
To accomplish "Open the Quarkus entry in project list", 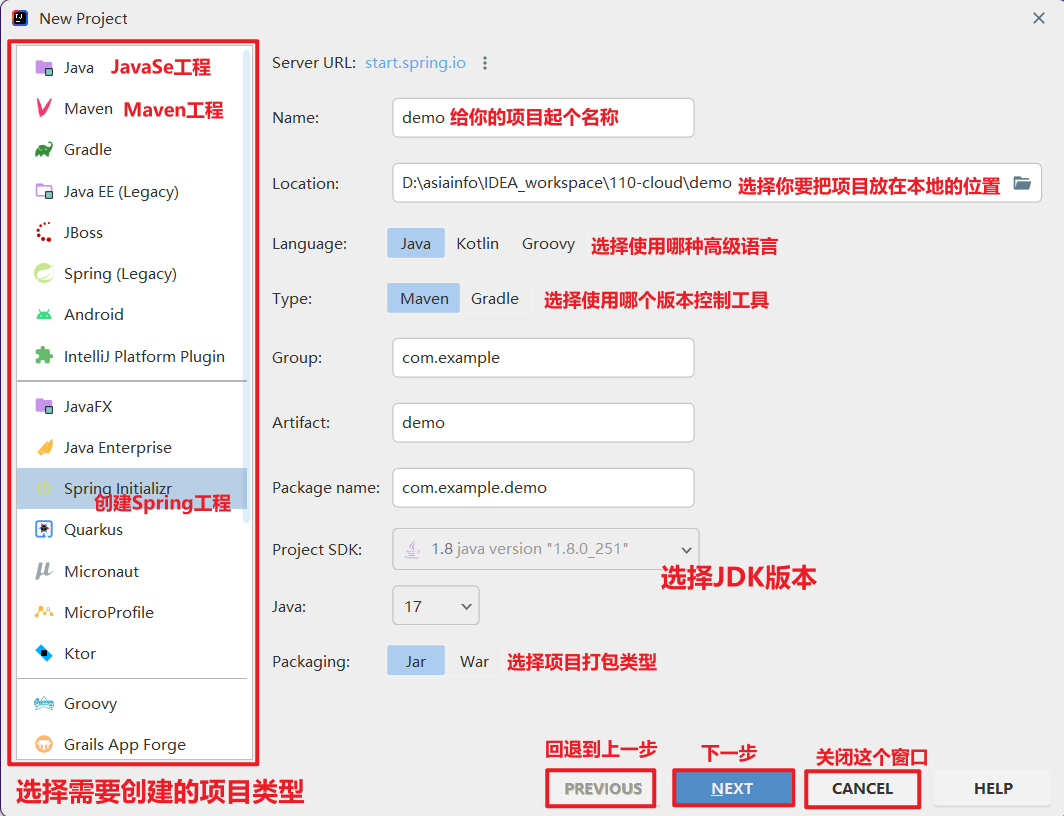I will pyautogui.click(x=132, y=529).
